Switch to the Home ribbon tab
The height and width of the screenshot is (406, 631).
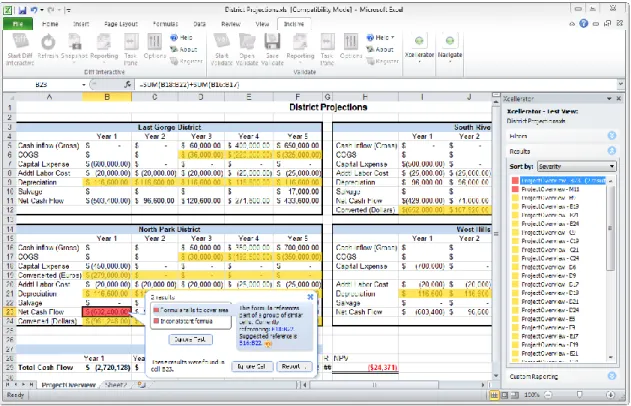50,24
